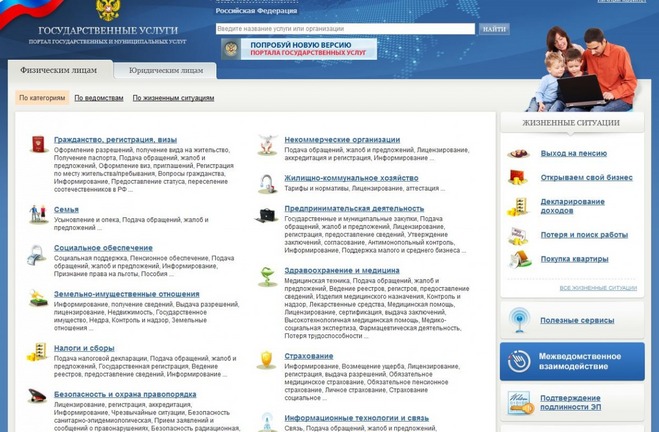Select the Физическим лицам tab
This screenshot has height=432, width=659.
(x=57, y=70)
